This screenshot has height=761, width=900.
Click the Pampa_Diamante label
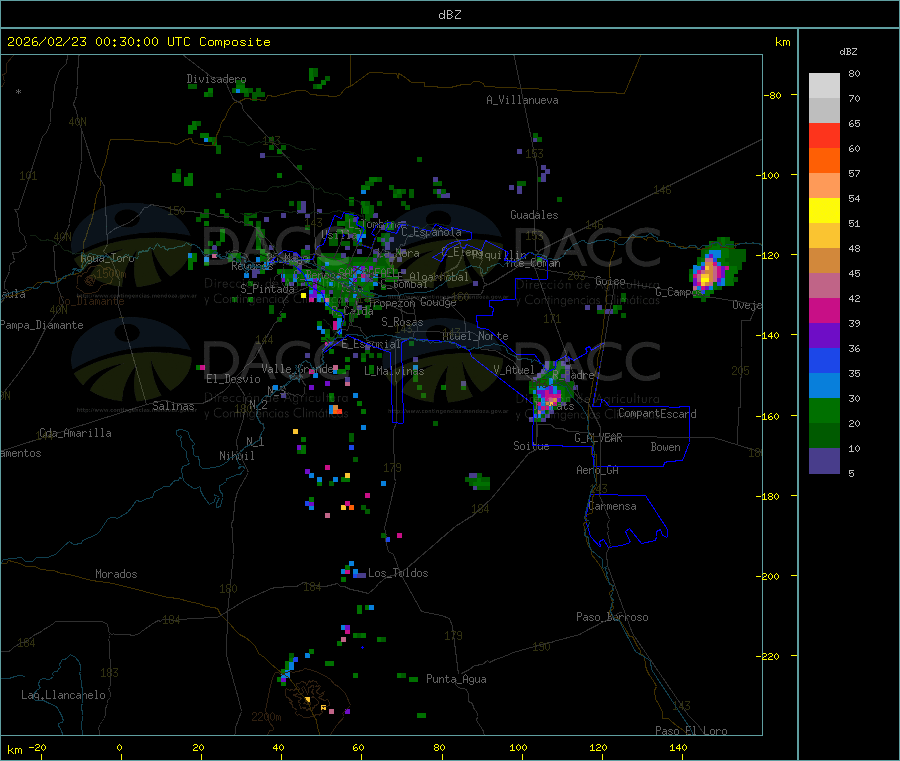41,325
